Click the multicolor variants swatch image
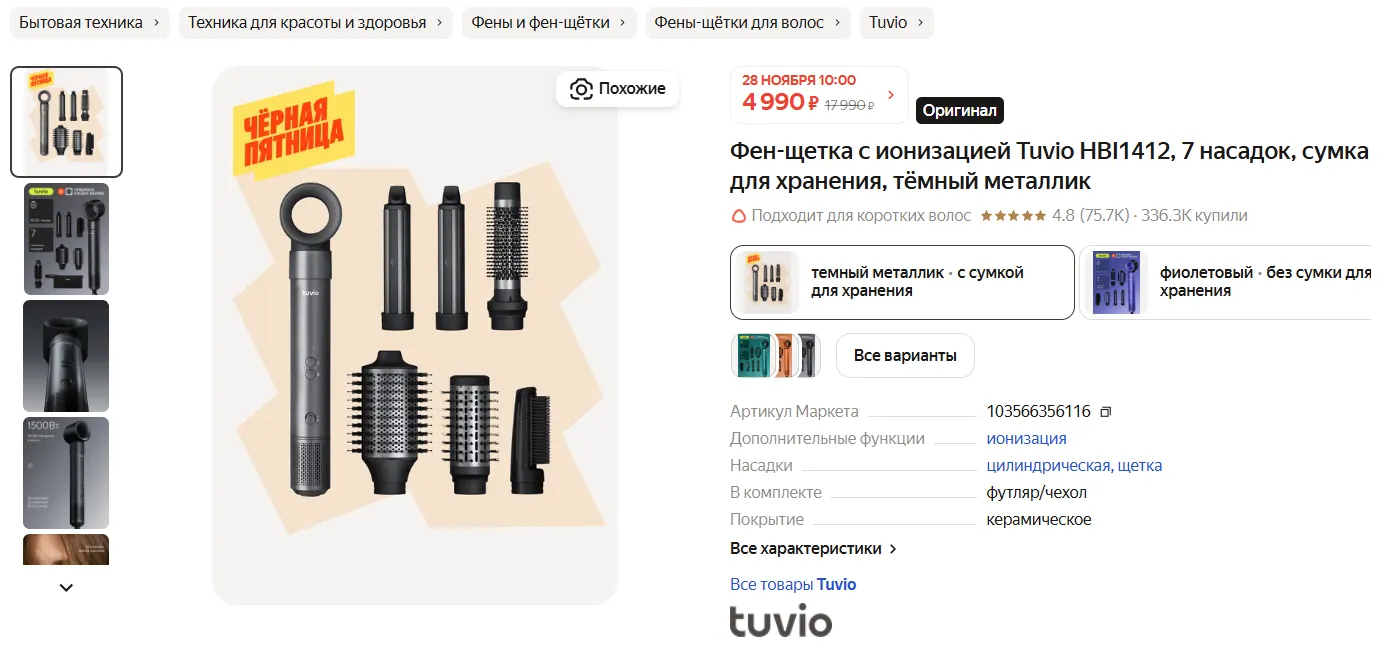The height and width of the screenshot is (652, 1391). pyautogui.click(x=776, y=356)
